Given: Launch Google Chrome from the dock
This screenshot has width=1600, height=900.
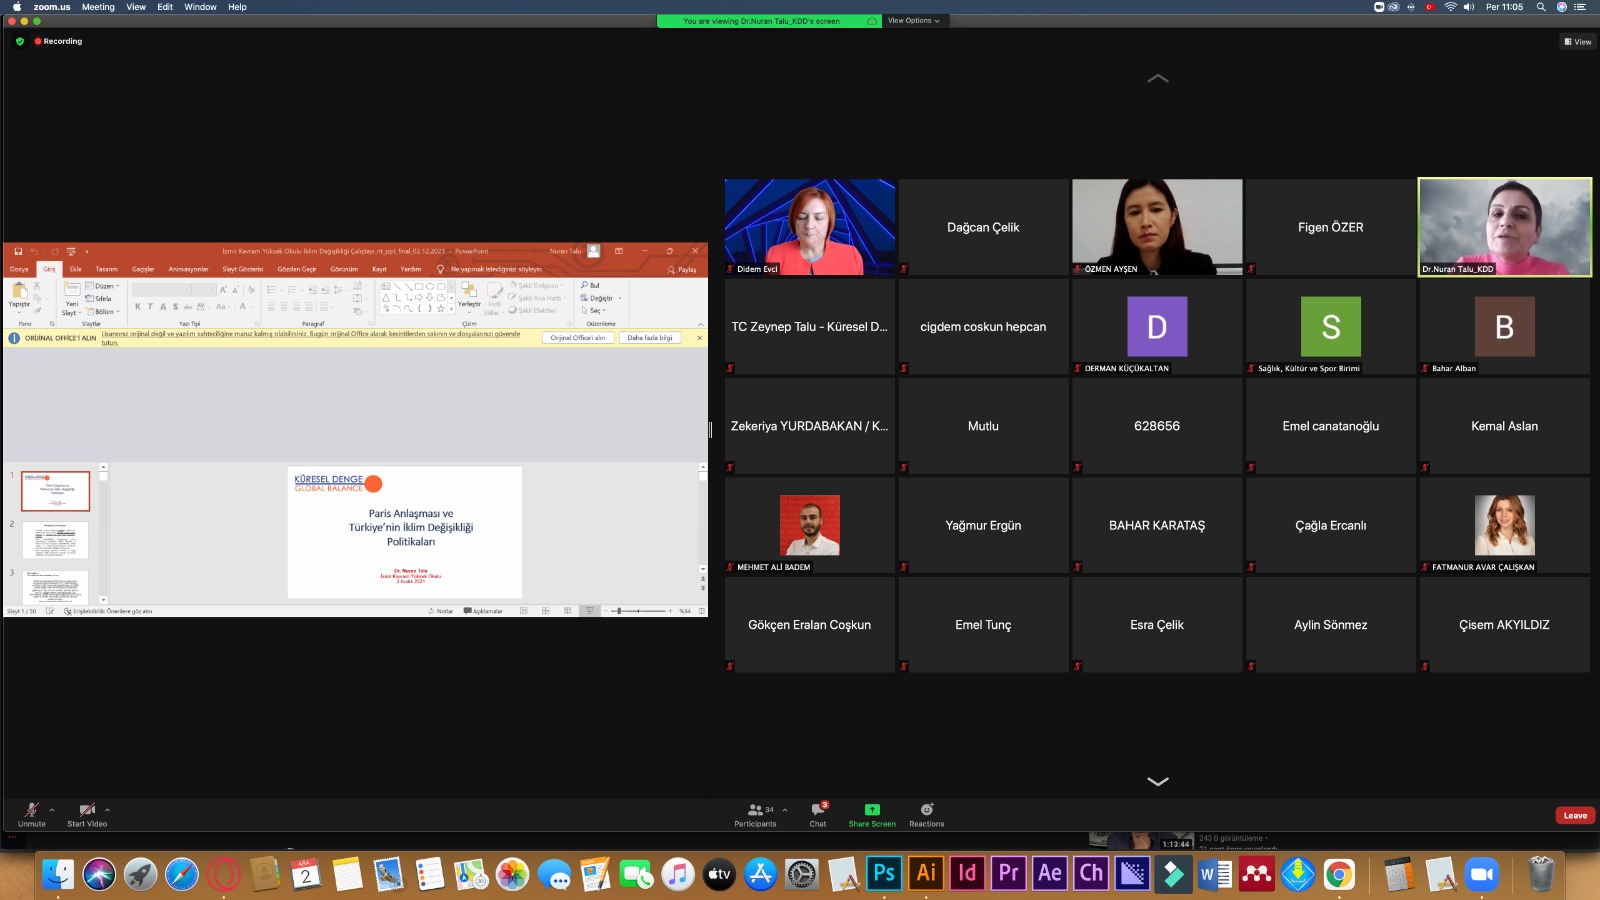Looking at the screenshot, I should coord(1339,875).
